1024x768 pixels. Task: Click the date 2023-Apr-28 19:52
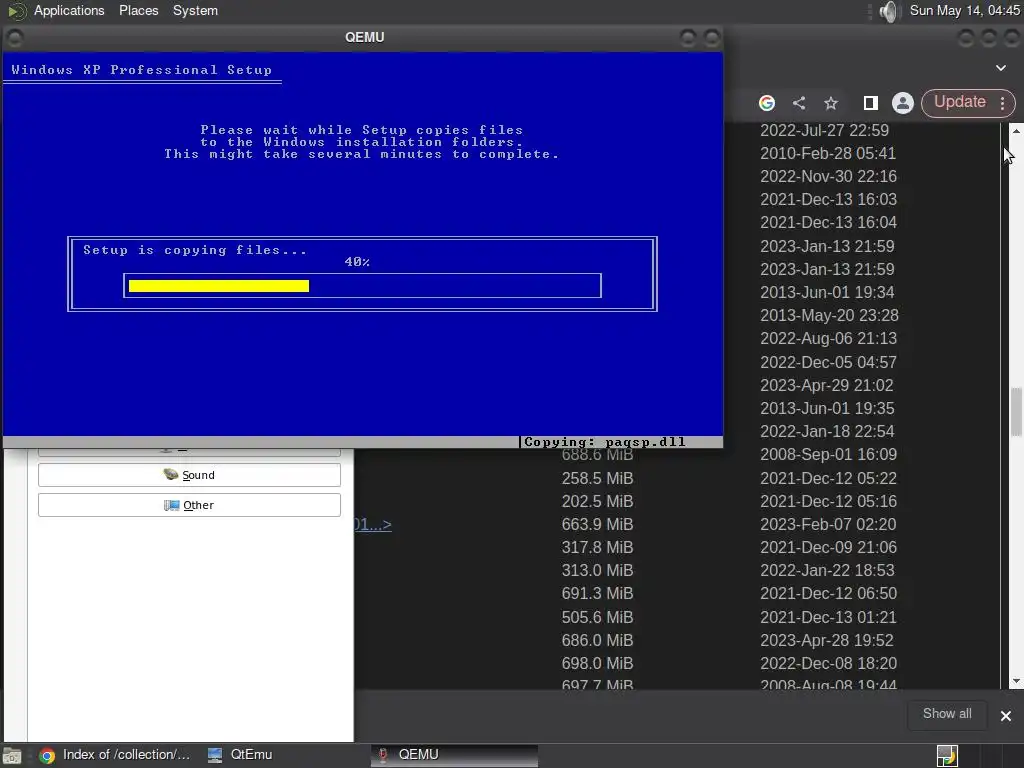(826, 640)
